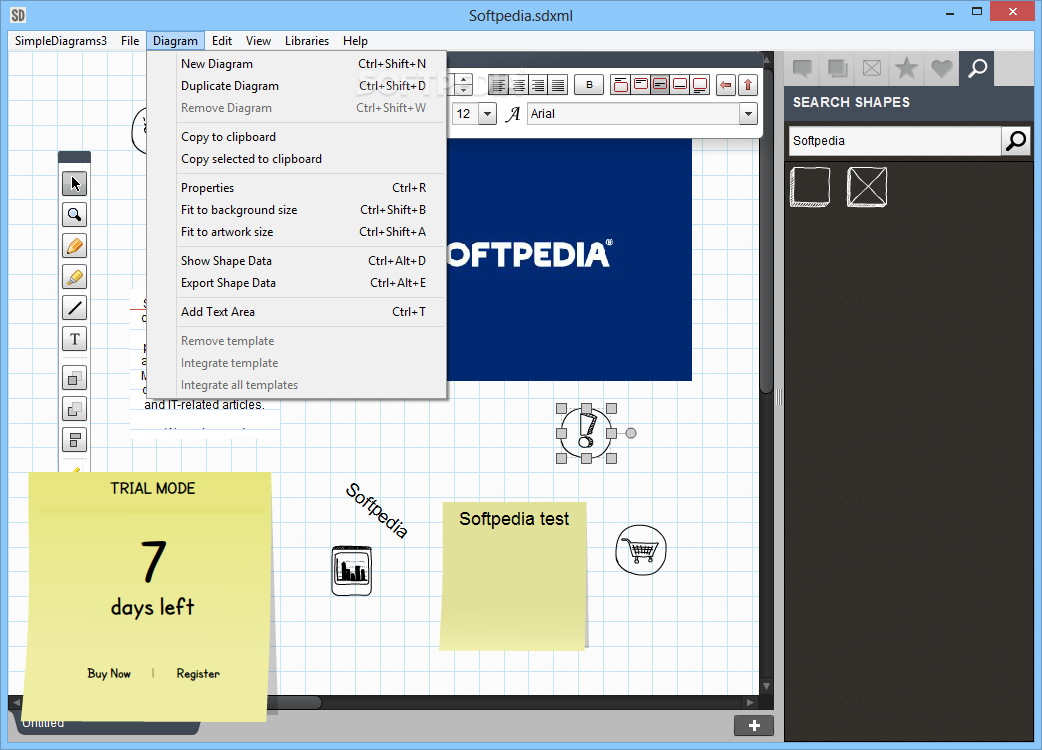Image resolution: width=1042 pixels, height=750 pixels.
Task: Justify text in the text toolbar
Action: [x=558, y=85]
